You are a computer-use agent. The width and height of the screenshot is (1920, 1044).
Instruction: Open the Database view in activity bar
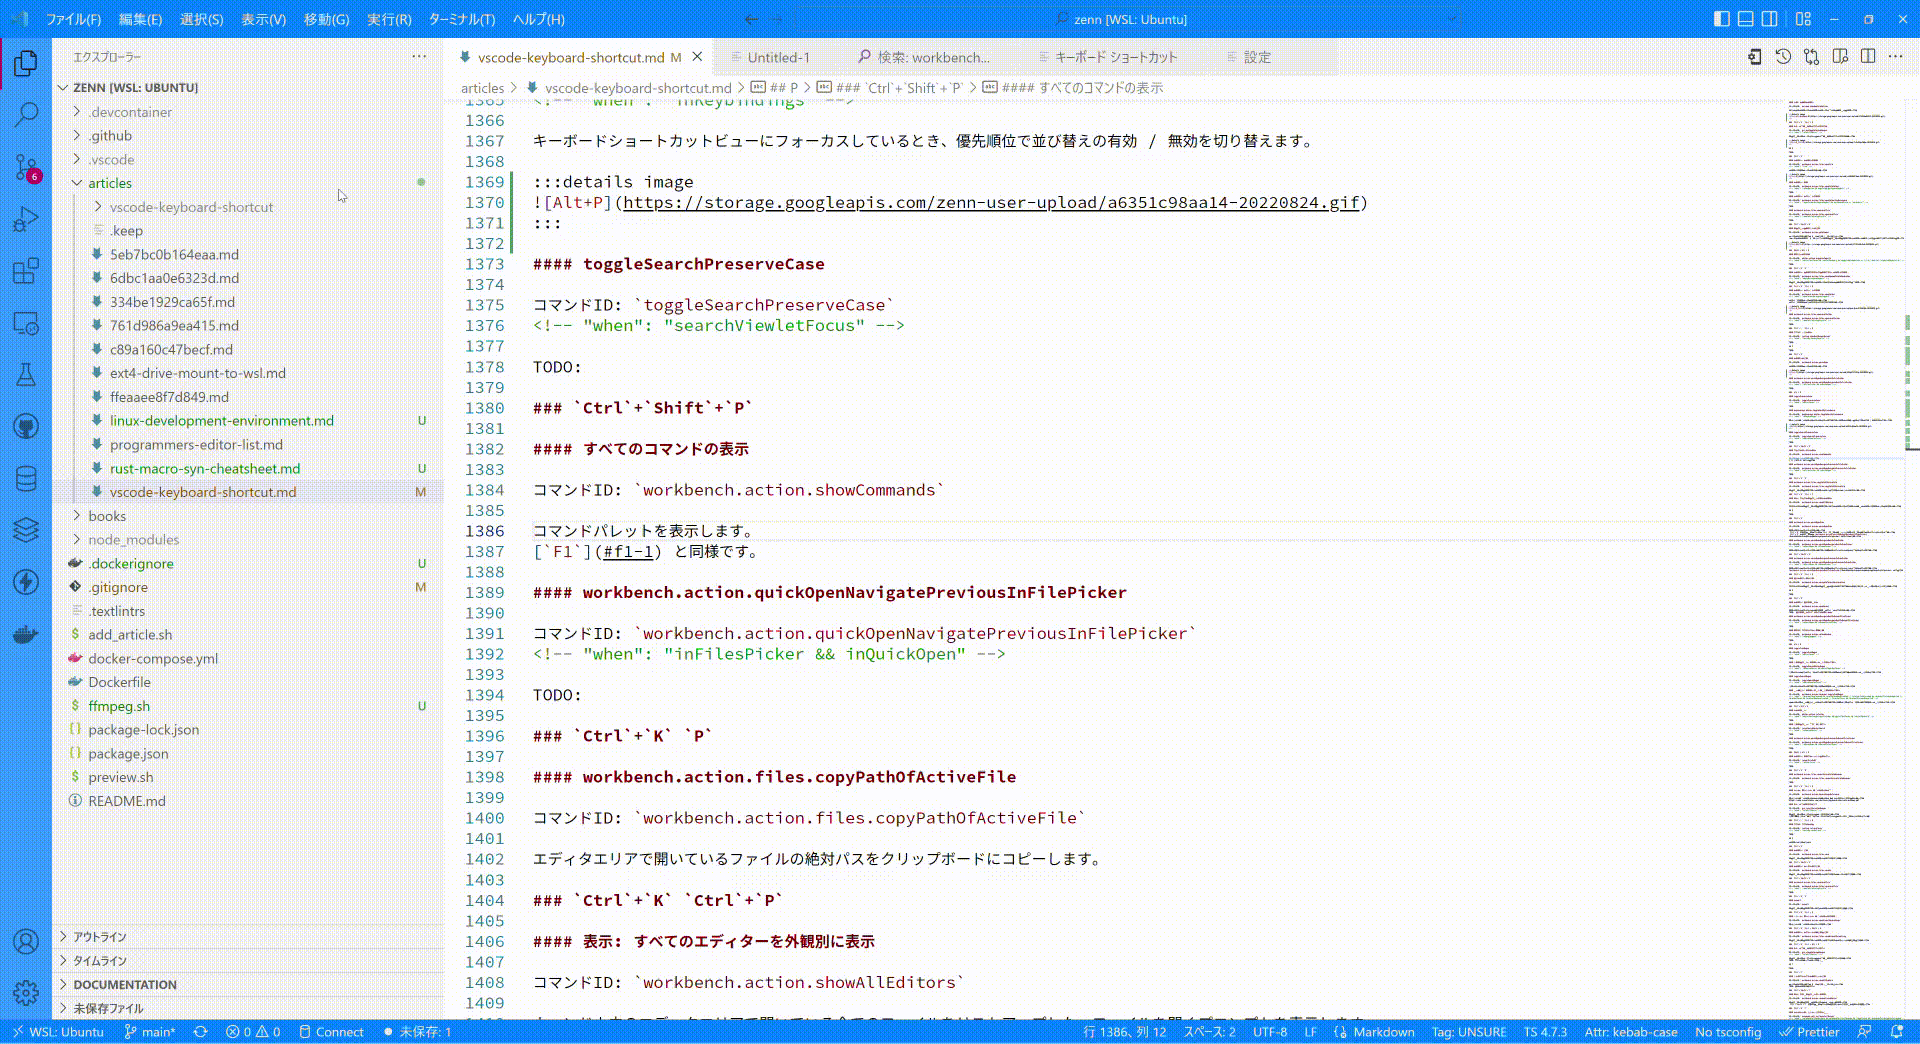[26, 479]
